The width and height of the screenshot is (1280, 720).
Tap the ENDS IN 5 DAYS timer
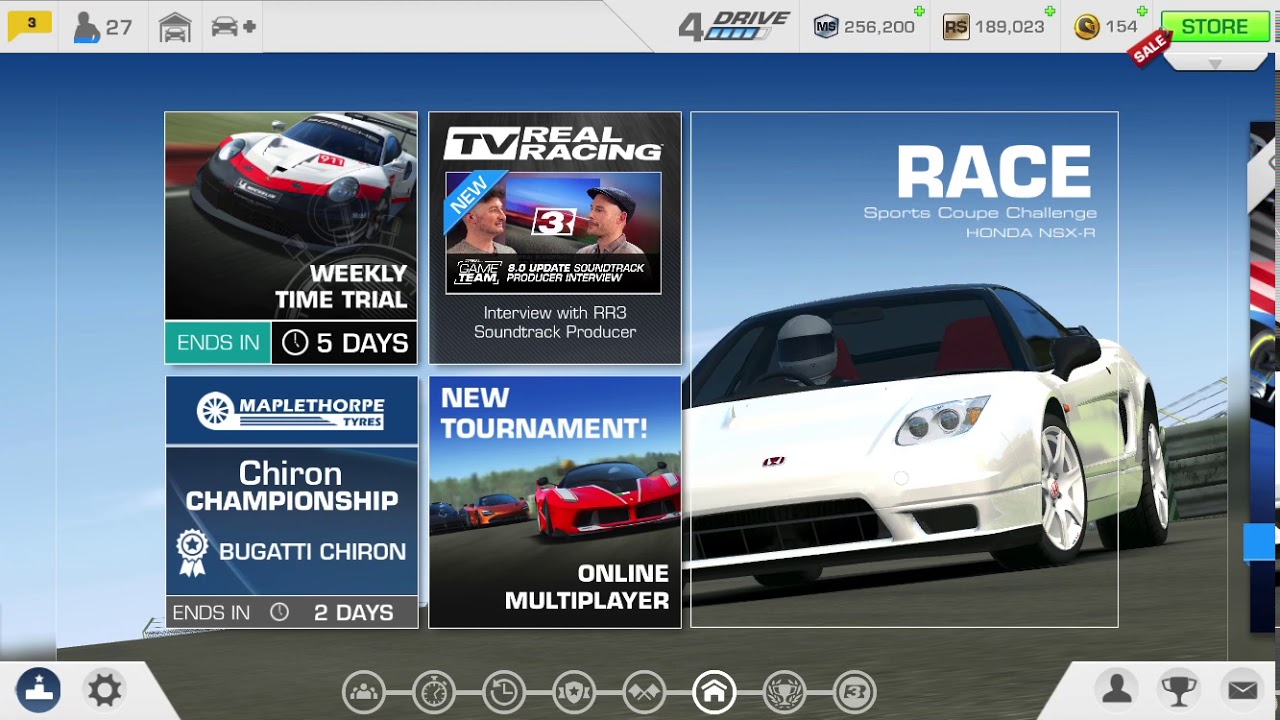[291, 342]
